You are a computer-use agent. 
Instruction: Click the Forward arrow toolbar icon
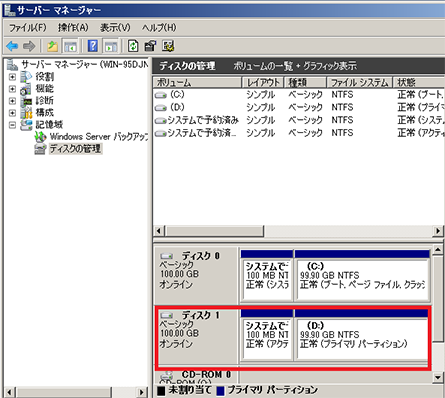click(29, 46)
